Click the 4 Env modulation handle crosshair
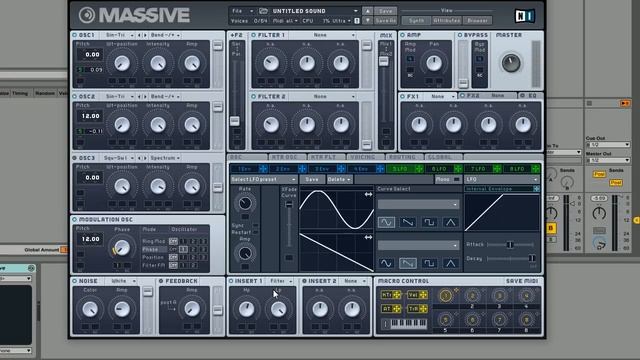The height and width of the screenshot is (360, 640). point(380,169)
